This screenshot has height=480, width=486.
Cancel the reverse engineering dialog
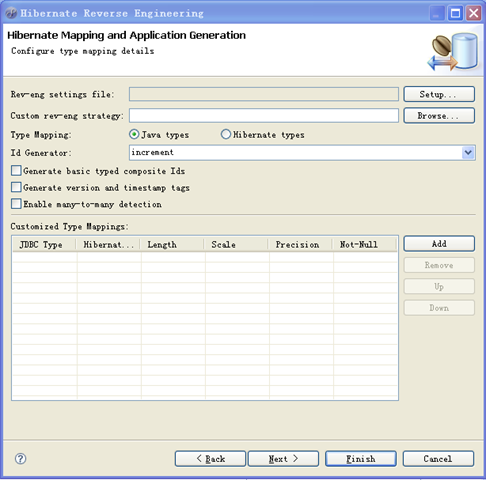tap(438, 459)
